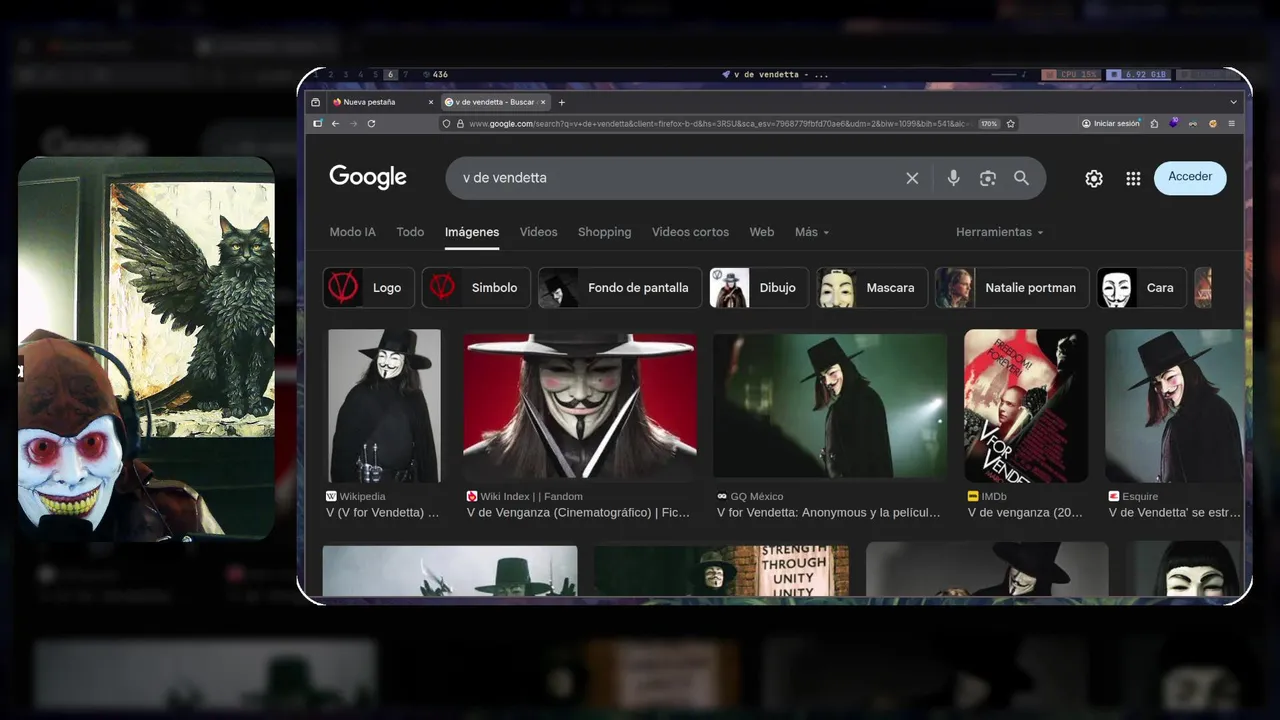Click workspace 6 in top bar
The image size is (1280, 720).
(x=390, y=75)
